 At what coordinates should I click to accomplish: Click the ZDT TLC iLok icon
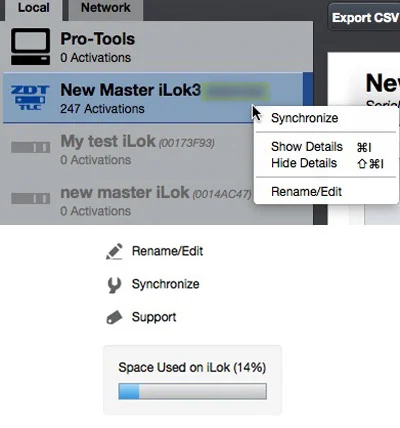pos(30,98)
